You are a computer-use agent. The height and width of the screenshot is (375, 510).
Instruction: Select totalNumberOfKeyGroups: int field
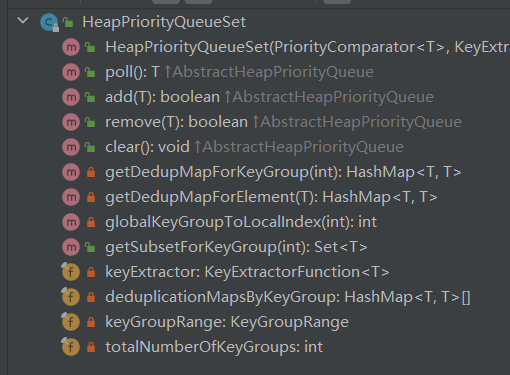point(214,347)
